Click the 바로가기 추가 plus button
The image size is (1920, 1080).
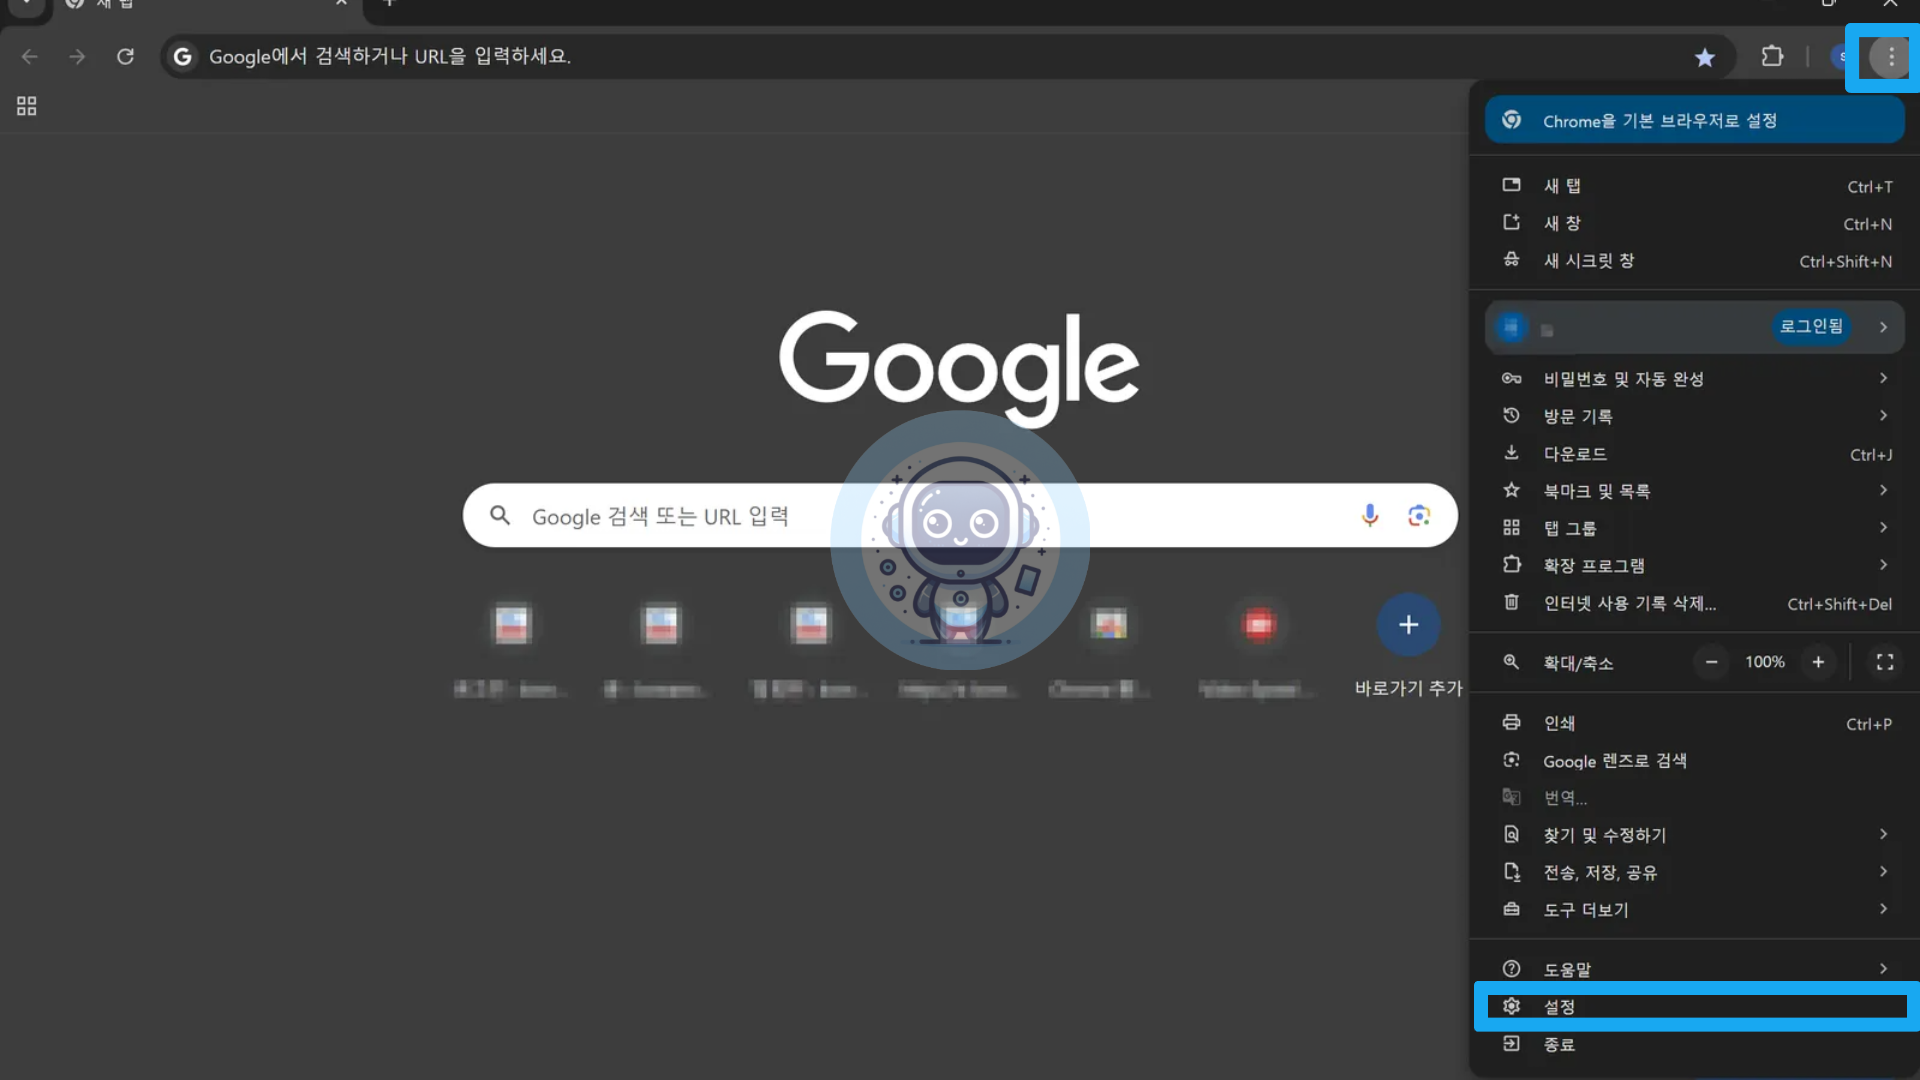pyautogui.click(x=1408, y=625)
